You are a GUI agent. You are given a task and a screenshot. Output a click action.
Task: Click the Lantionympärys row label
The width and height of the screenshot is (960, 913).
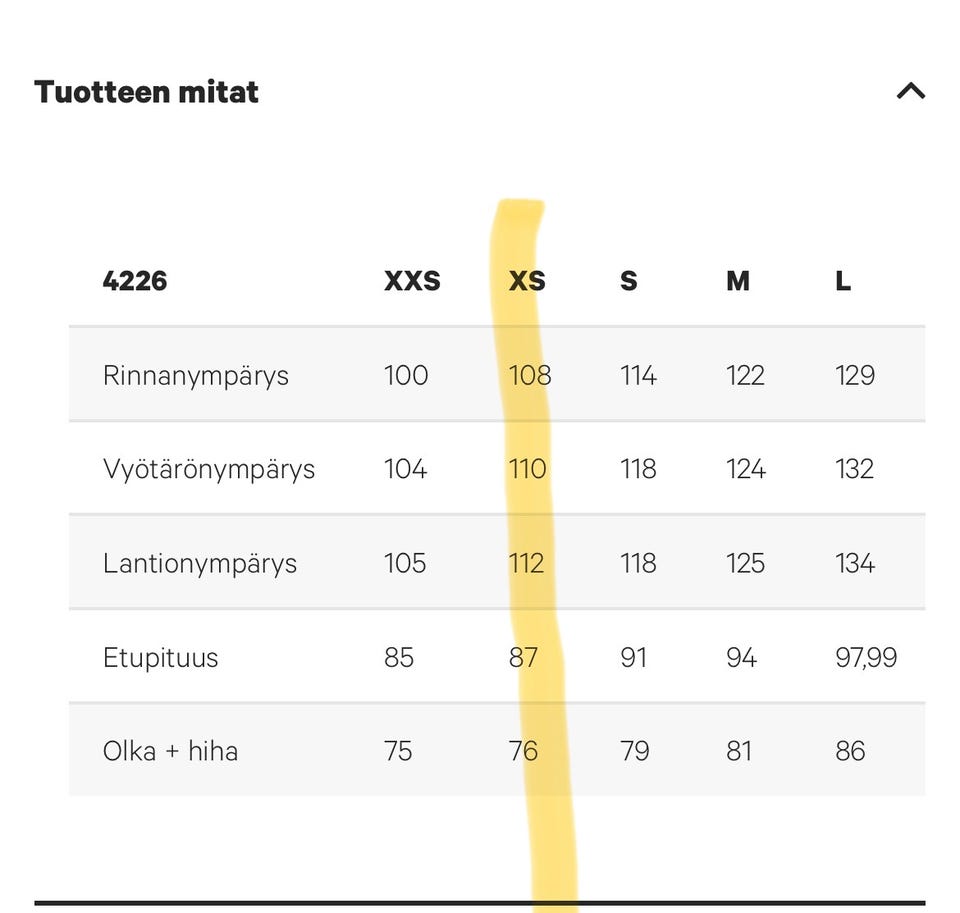pos(200,564)
